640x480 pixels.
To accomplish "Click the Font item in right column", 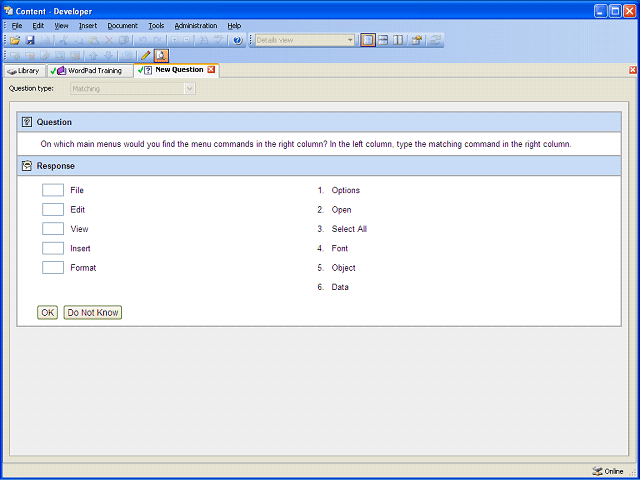I will point(340,248).
